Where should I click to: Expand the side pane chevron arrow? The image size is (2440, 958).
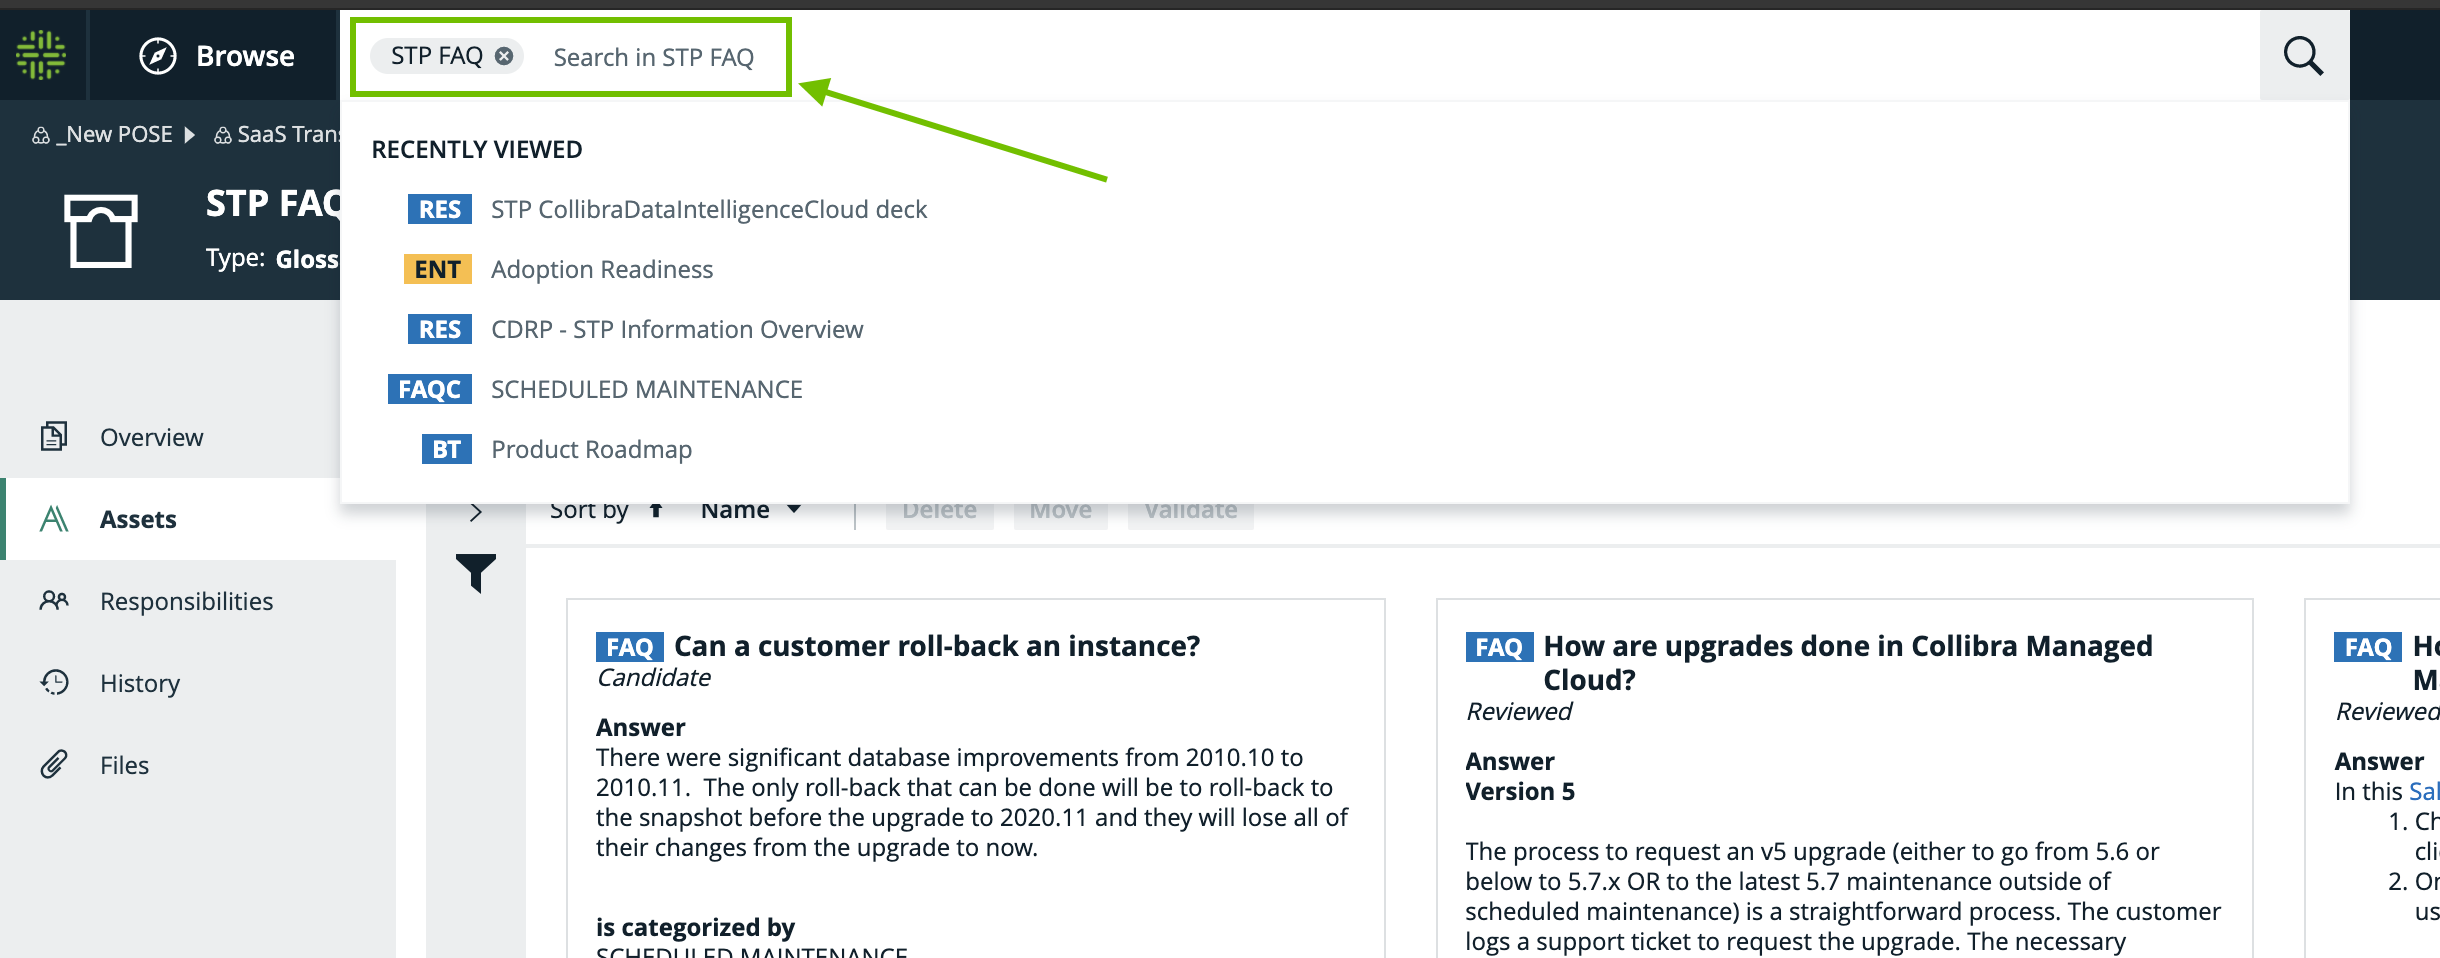point(476,512)
